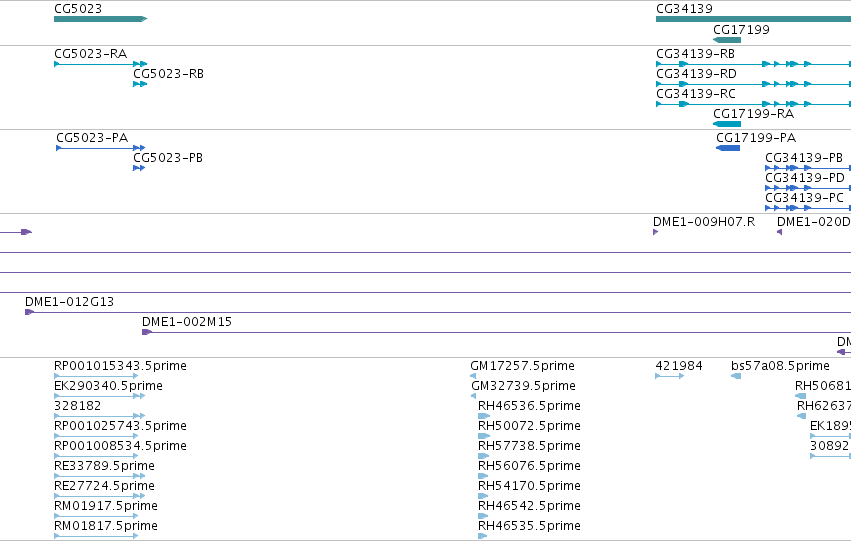The height and width of the screenshot is (541, 851).
Task: Select the RH46542.5prime EST
Action: coord(483,516)
